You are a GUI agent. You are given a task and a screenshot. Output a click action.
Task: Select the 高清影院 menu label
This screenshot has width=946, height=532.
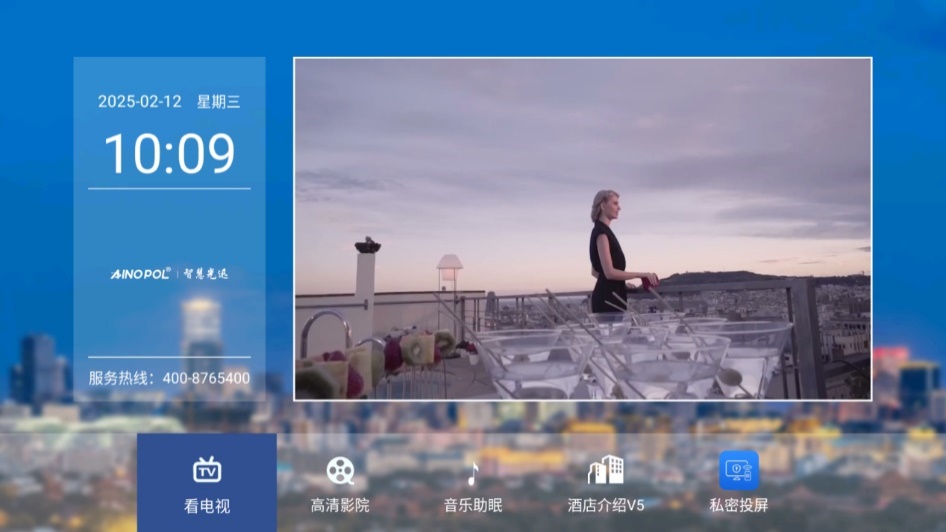point(340,506)
